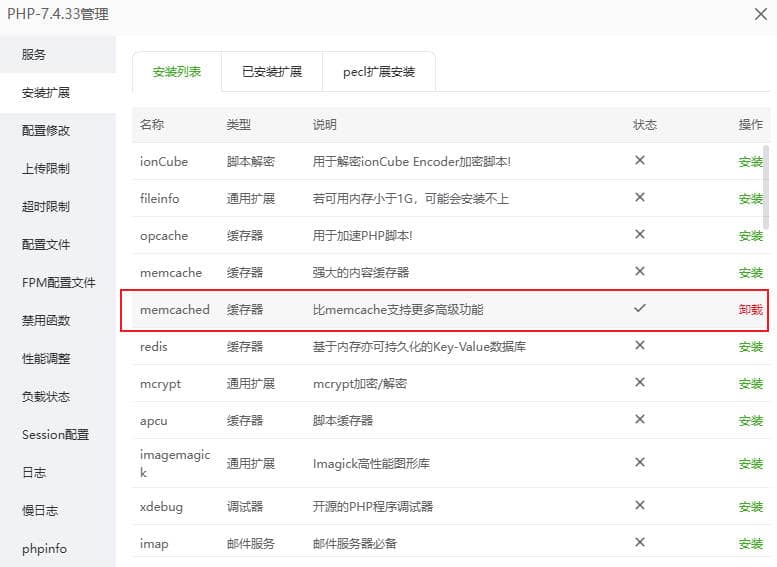Install the imagemagick extension
The width and height of the screenshot is (777, 567).
pos(750,464)
